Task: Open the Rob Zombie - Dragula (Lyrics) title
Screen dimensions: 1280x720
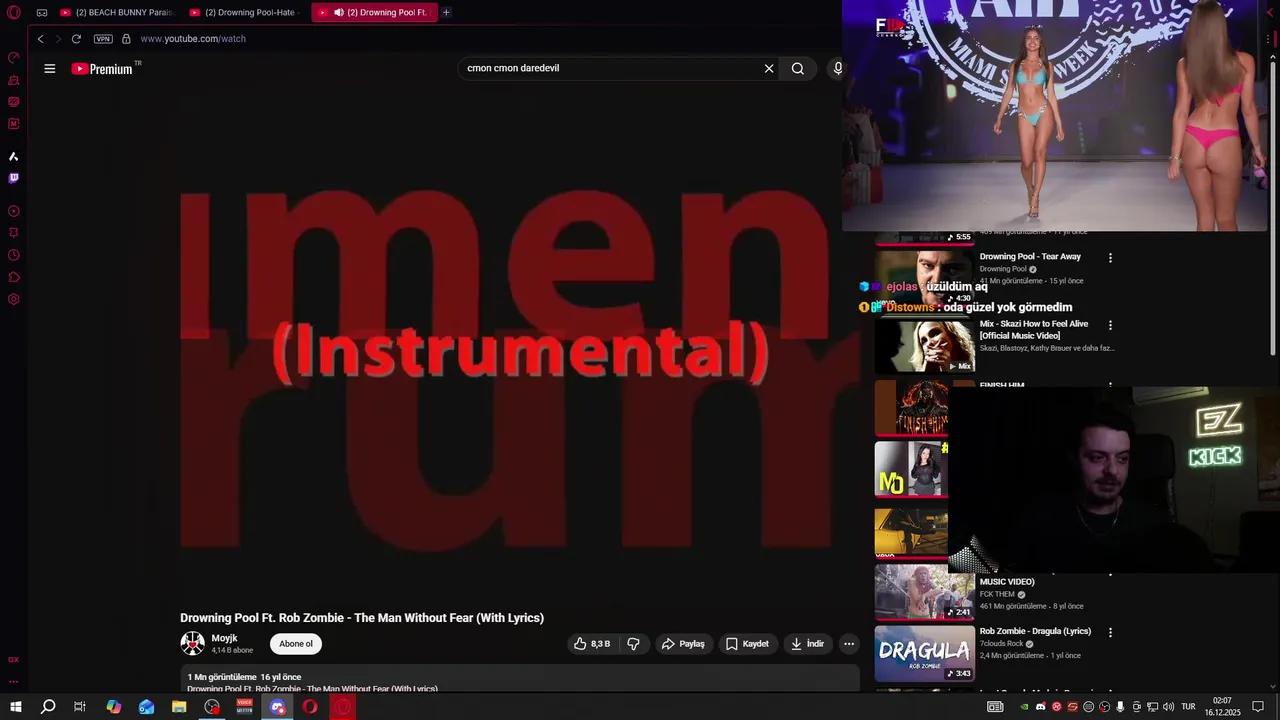Action: [x=1035, y=632]
